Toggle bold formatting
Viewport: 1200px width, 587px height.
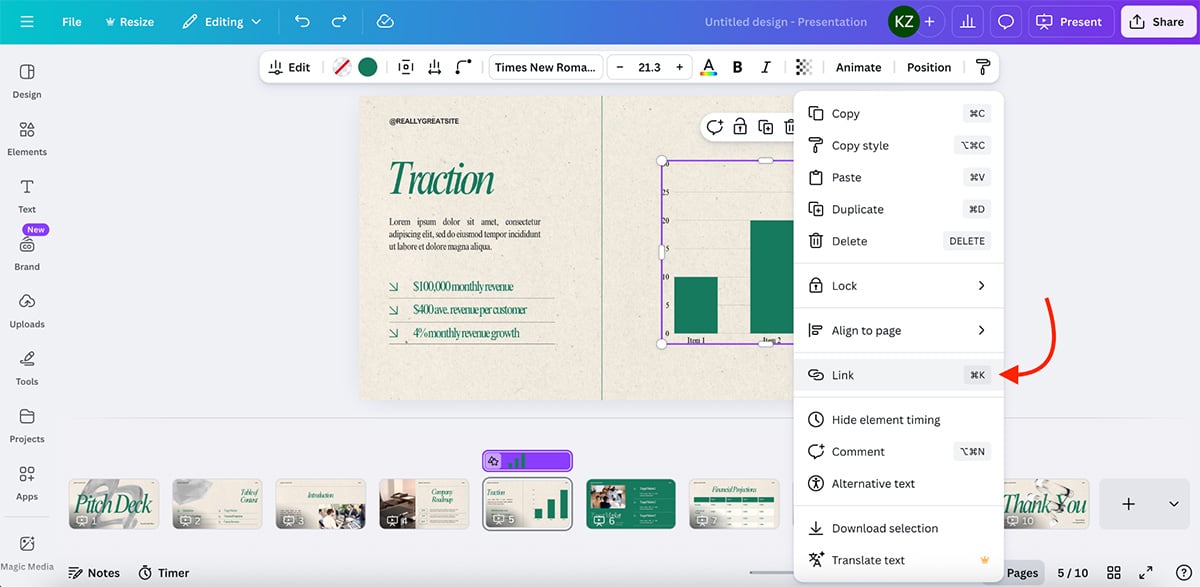[x=737, y=66]
